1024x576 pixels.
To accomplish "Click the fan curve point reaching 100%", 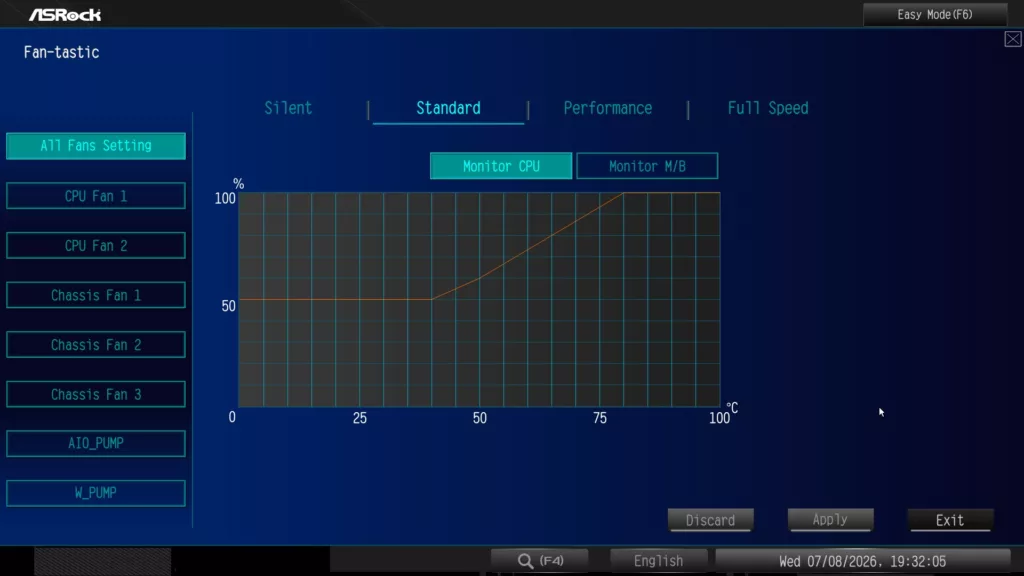I will coord(623,193).
